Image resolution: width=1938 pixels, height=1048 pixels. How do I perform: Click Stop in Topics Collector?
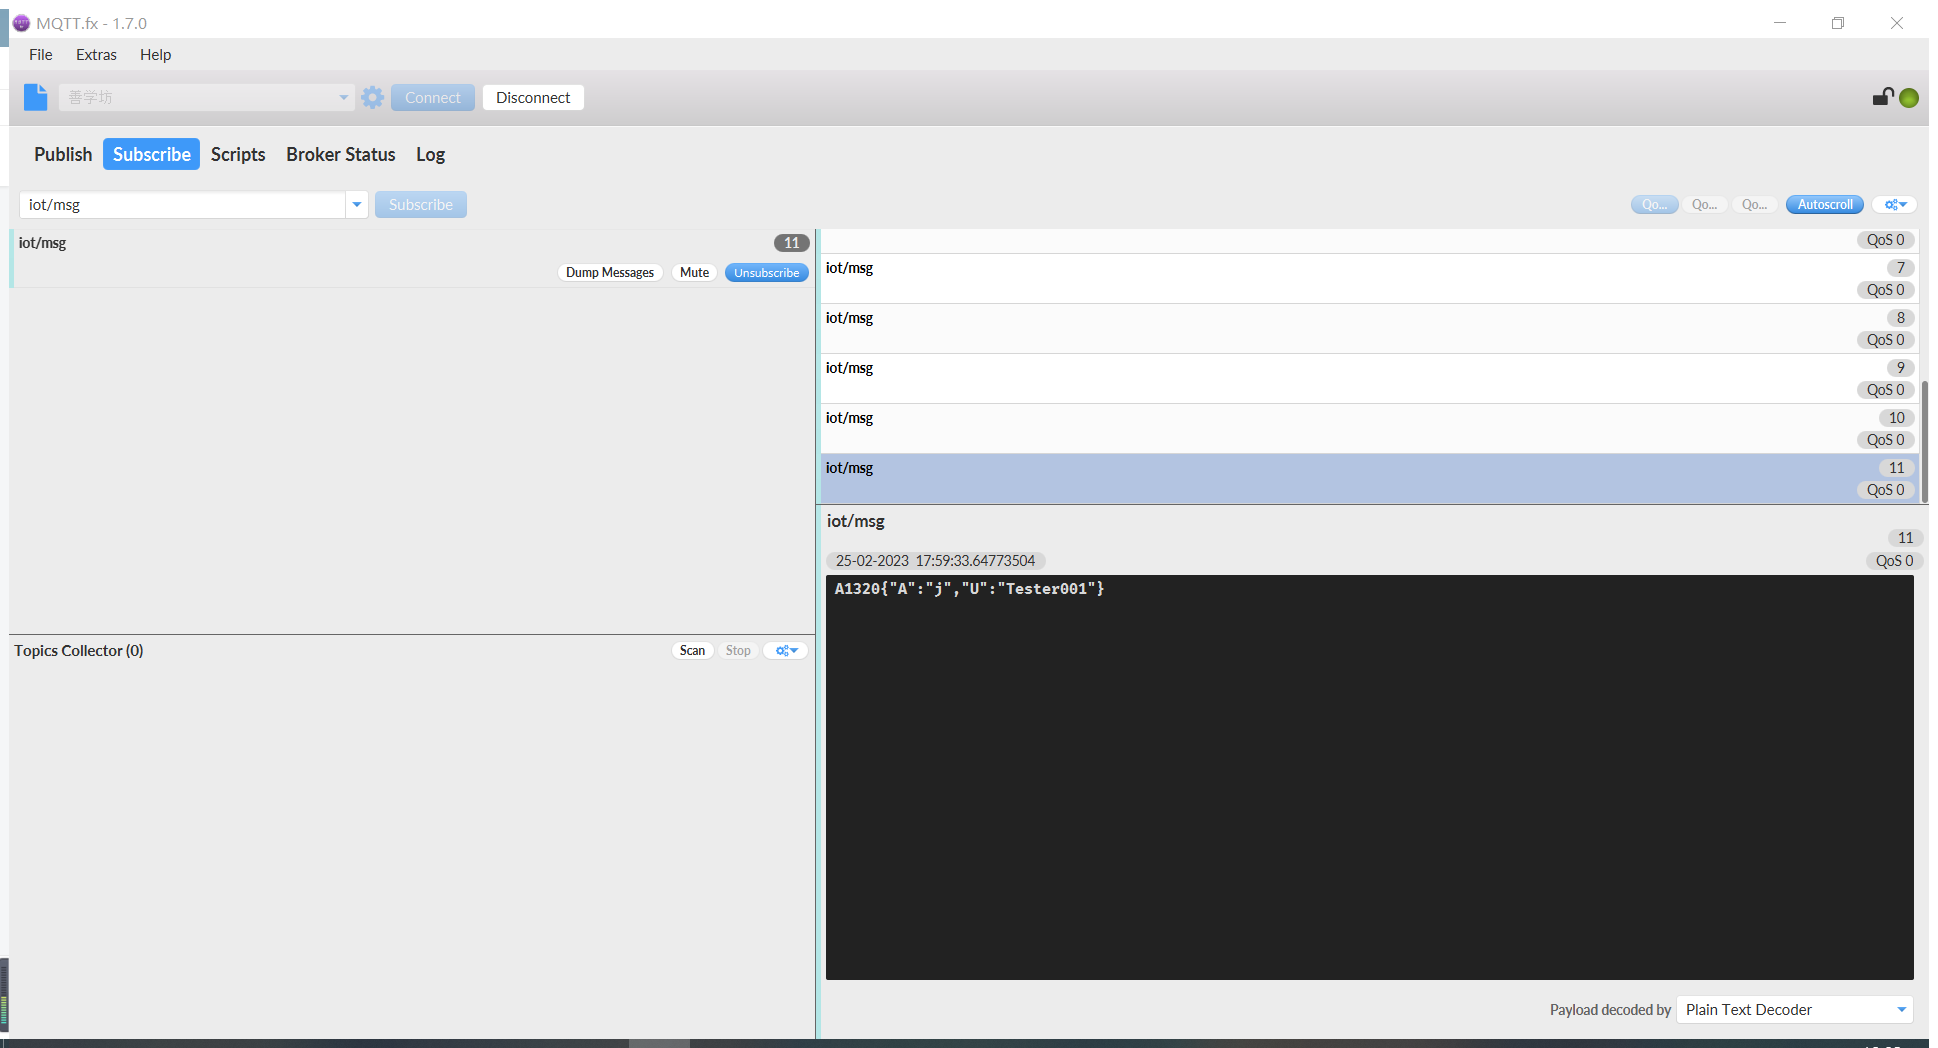tap(738, 651)
